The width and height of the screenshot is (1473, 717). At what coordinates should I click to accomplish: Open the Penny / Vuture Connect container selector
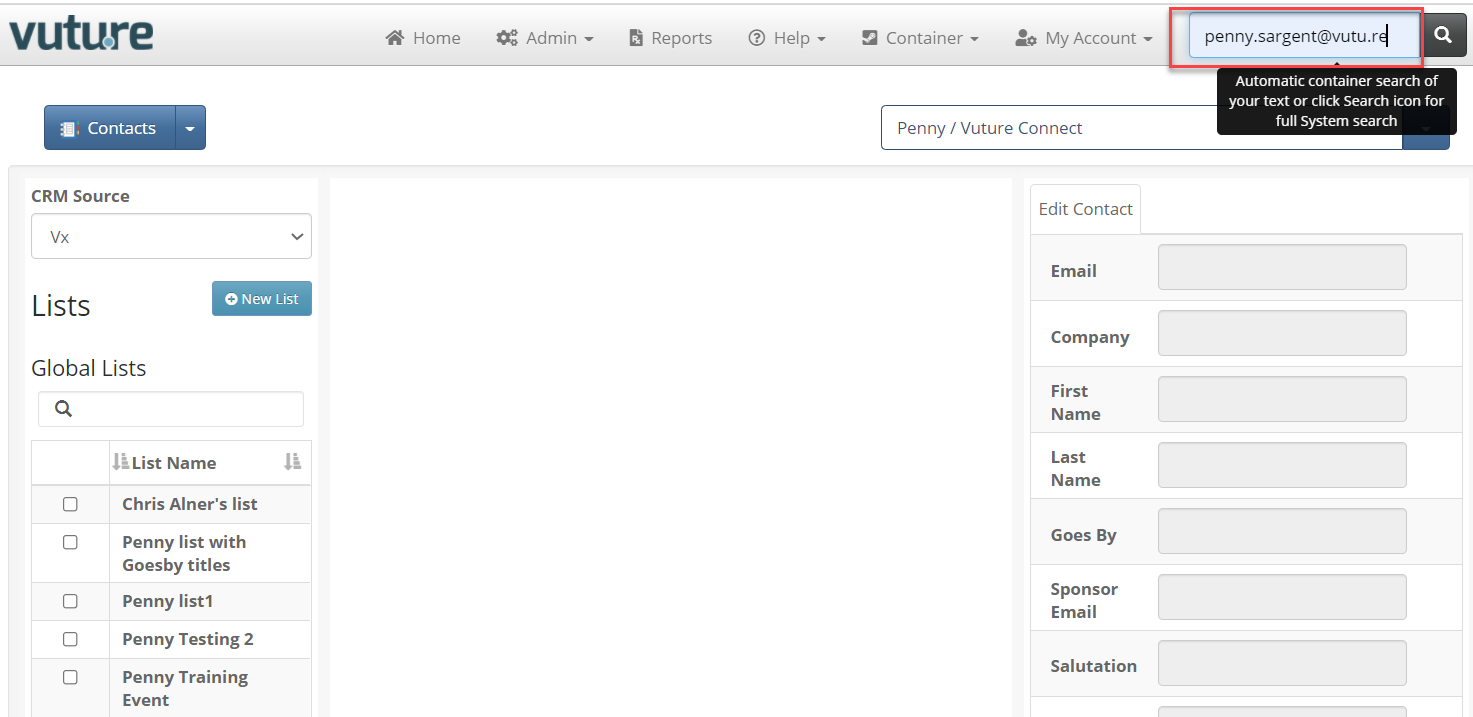(1141, 128)
